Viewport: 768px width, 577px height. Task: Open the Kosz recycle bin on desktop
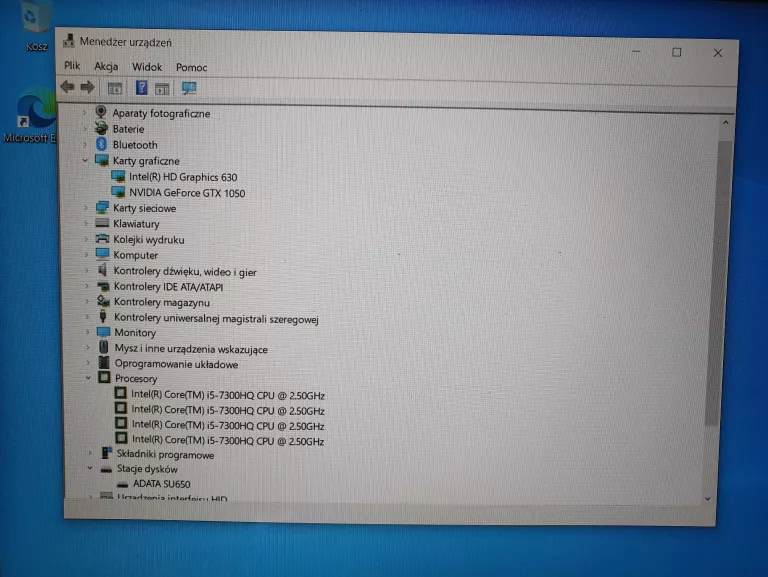(35, 24)
